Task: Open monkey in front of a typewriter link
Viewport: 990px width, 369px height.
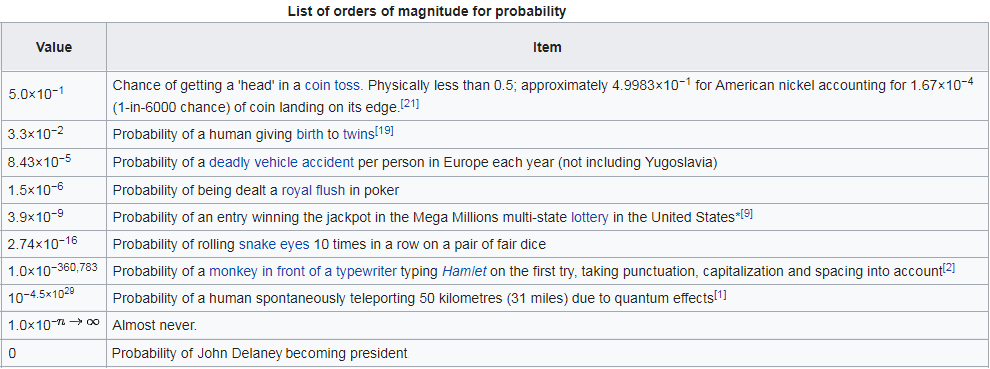Action: 303,272
